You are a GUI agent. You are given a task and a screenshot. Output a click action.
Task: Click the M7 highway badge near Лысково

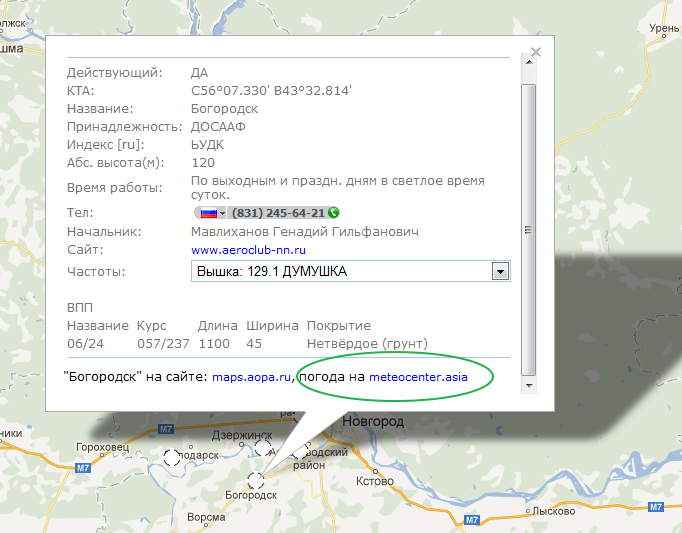pos(655,507)
